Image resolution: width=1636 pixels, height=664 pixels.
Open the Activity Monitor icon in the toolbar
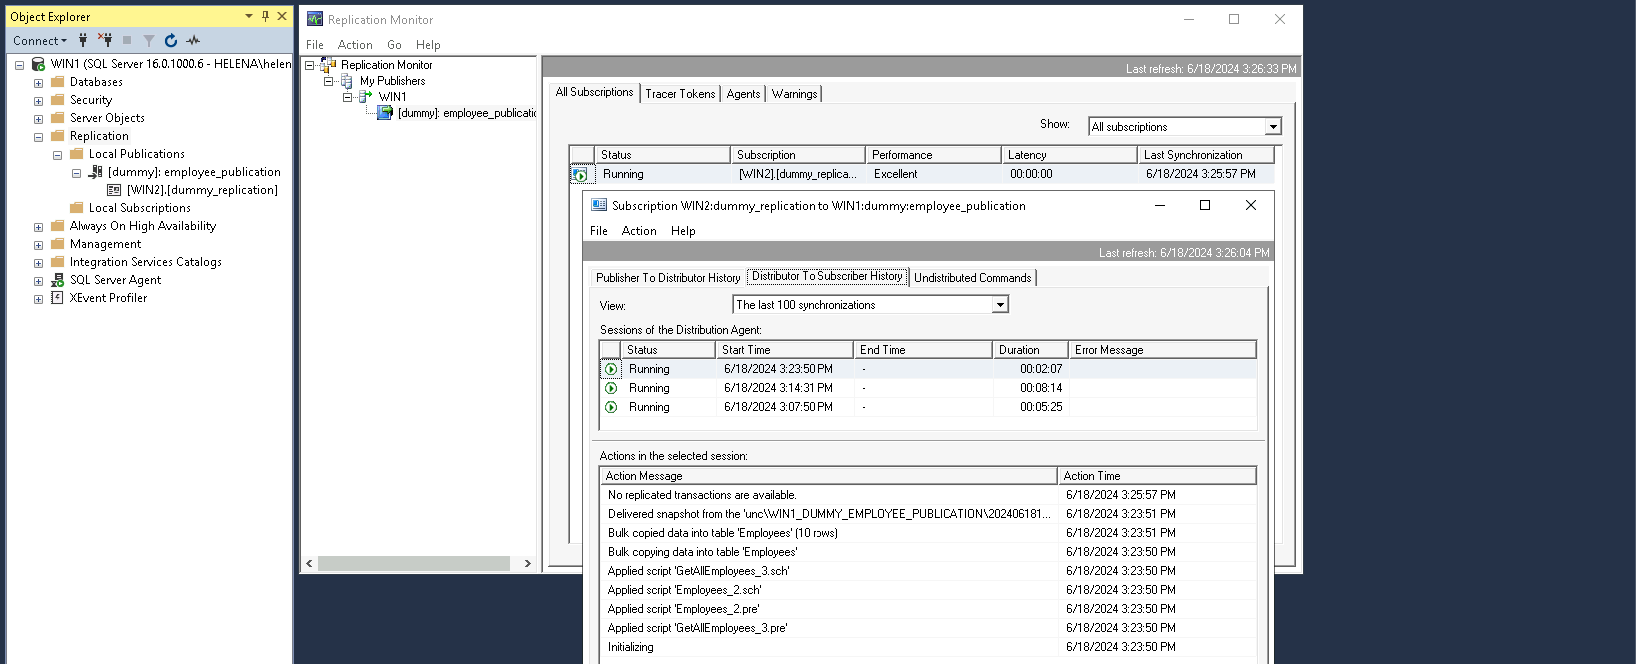(x=193, y=40)
